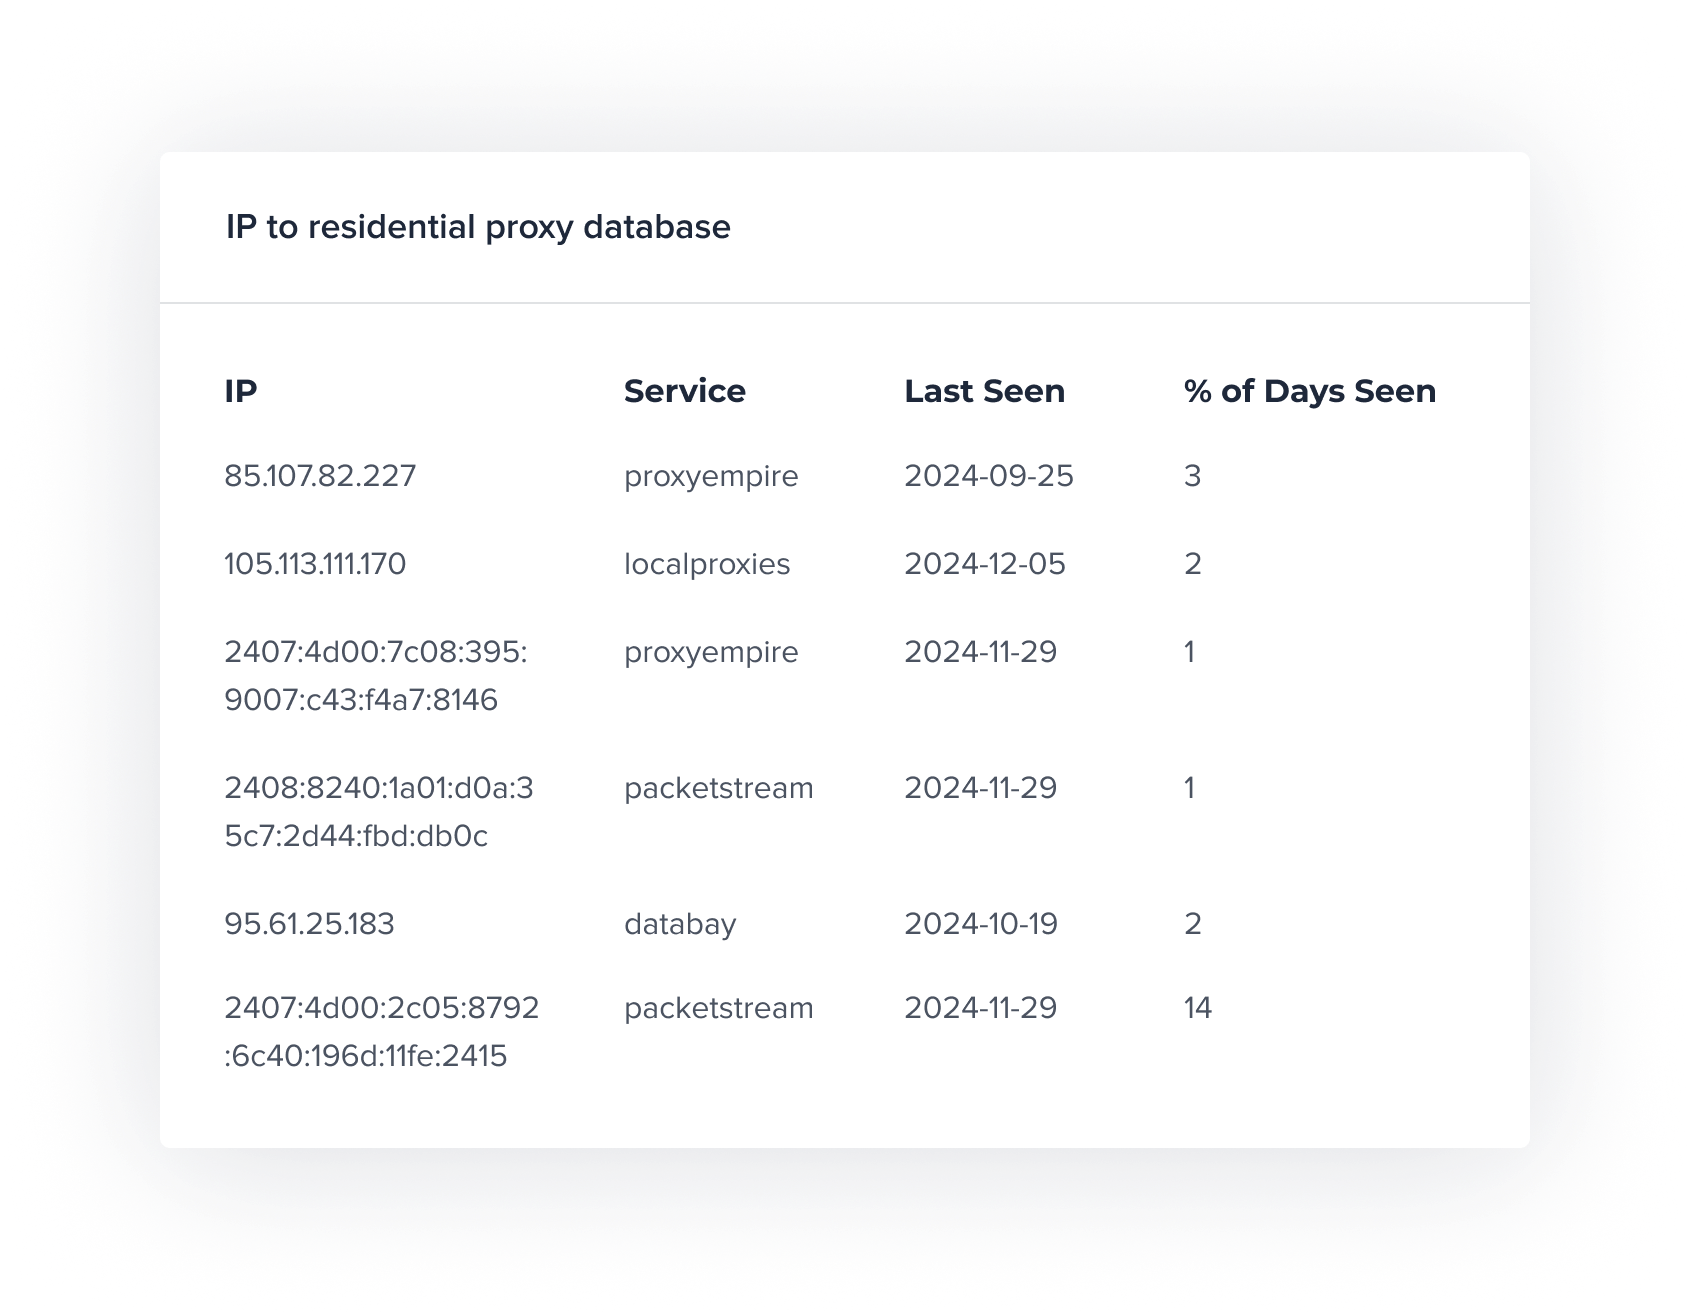The height and width of the screenshot is (1316, 1690).
Task: Click the 2407:4d00:7c08:395 IPv6 address cell
Action: click(x=376, y=676)
